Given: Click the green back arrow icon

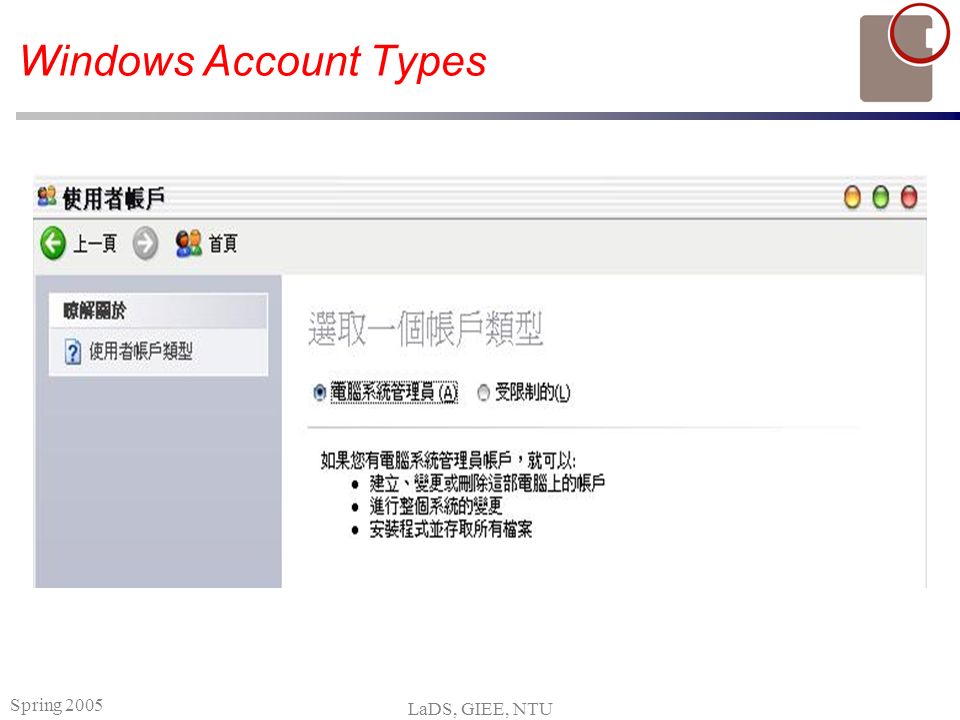Looking at the screenshot, I should (53, 243).
